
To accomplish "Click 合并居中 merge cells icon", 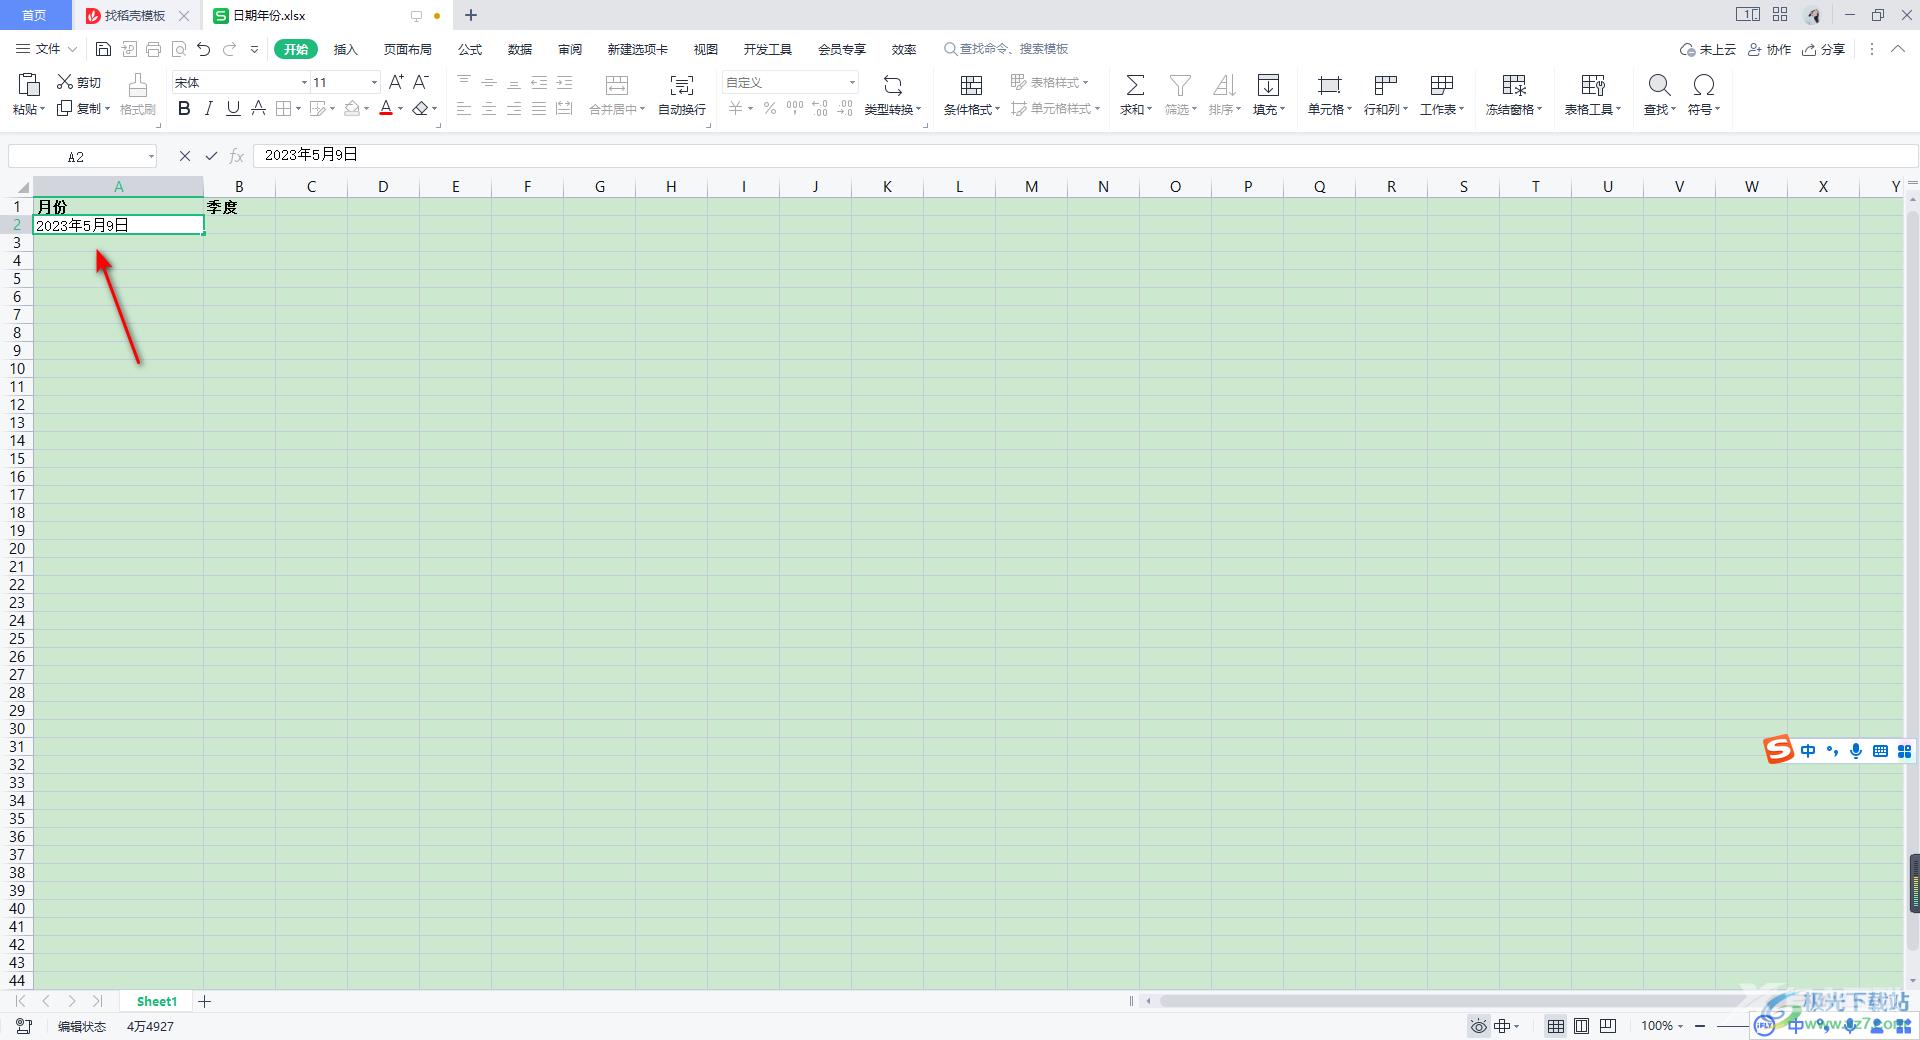I will [617, 85].
